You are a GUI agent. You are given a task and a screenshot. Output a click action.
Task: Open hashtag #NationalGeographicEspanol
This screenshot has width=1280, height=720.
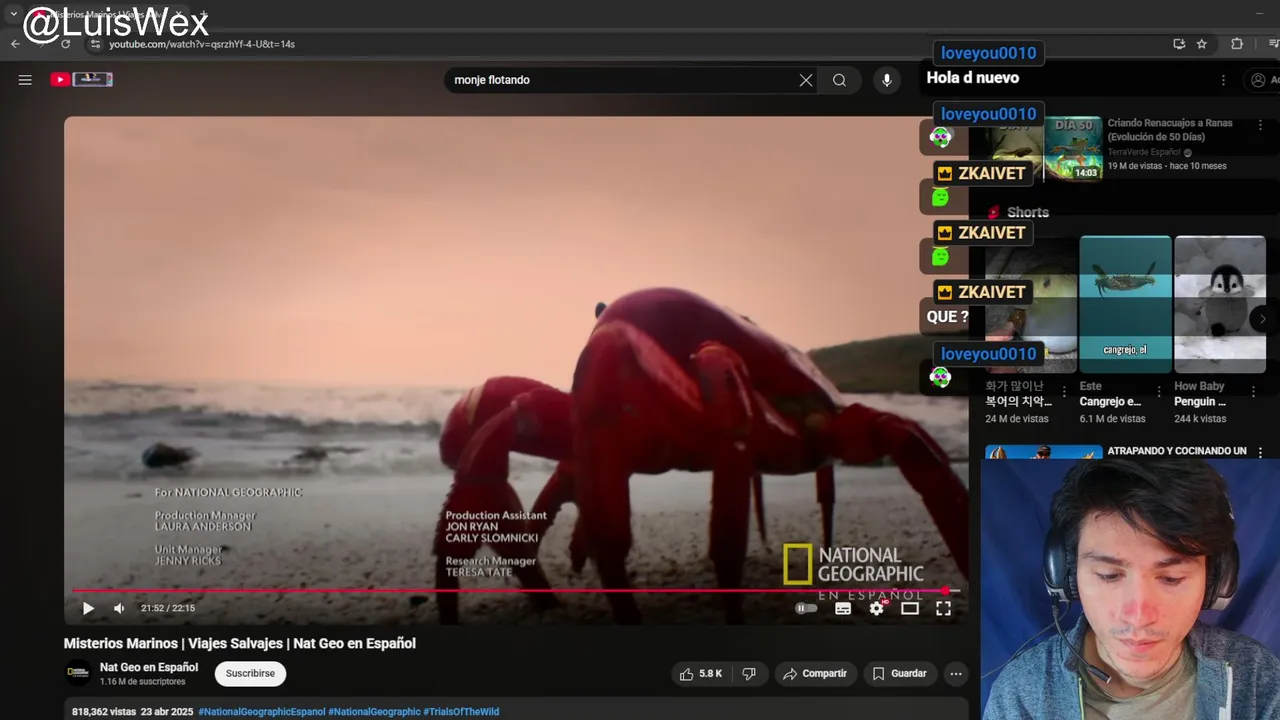coord(262,712)
